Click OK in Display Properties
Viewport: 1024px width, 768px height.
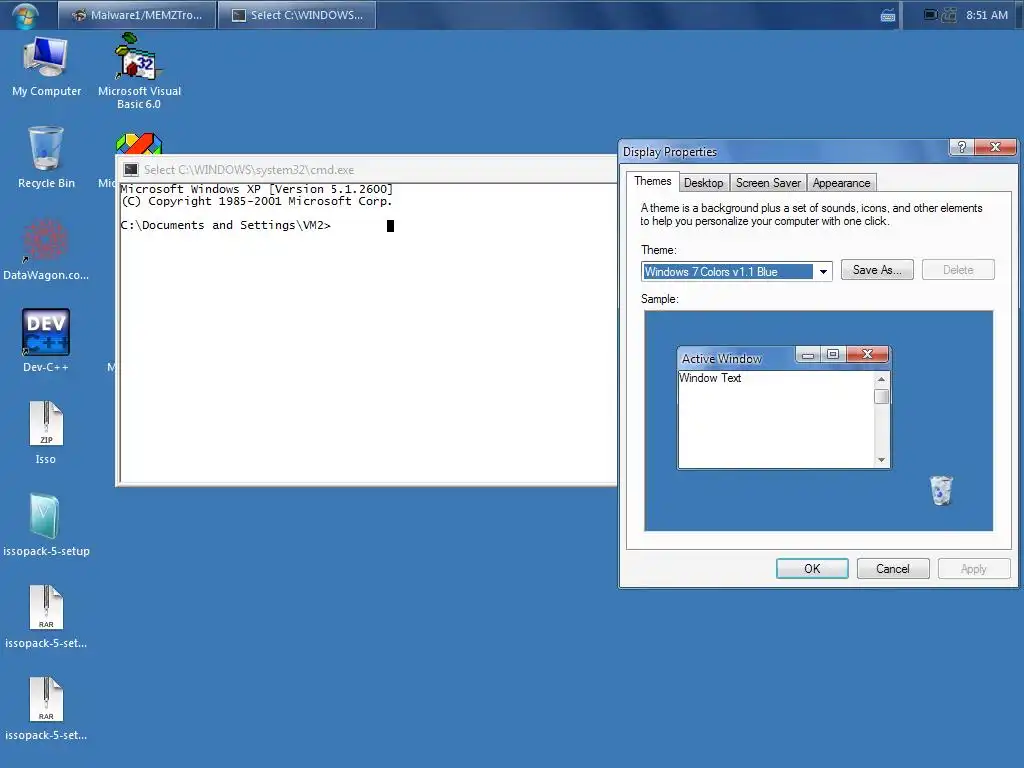(812, 569)
